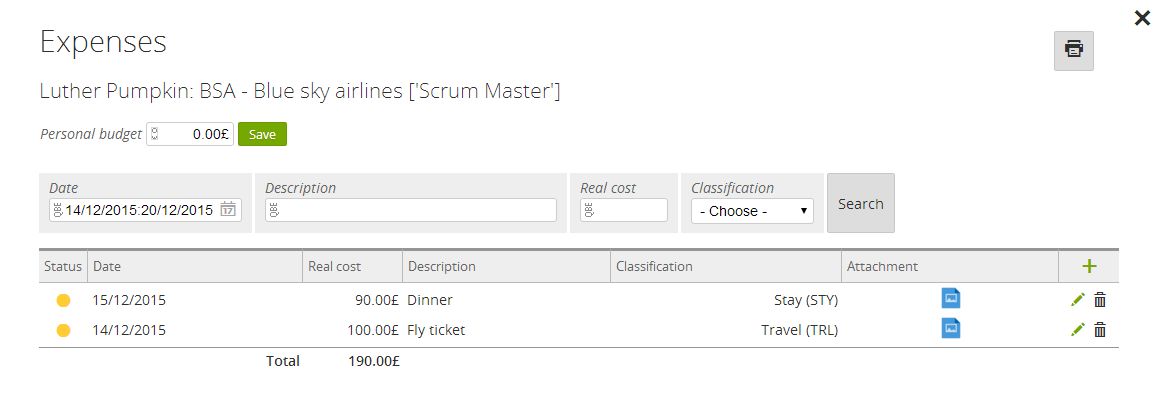Sort by the Date column header
This screenshot has height=413, width=1161.
tap(107, 266)
